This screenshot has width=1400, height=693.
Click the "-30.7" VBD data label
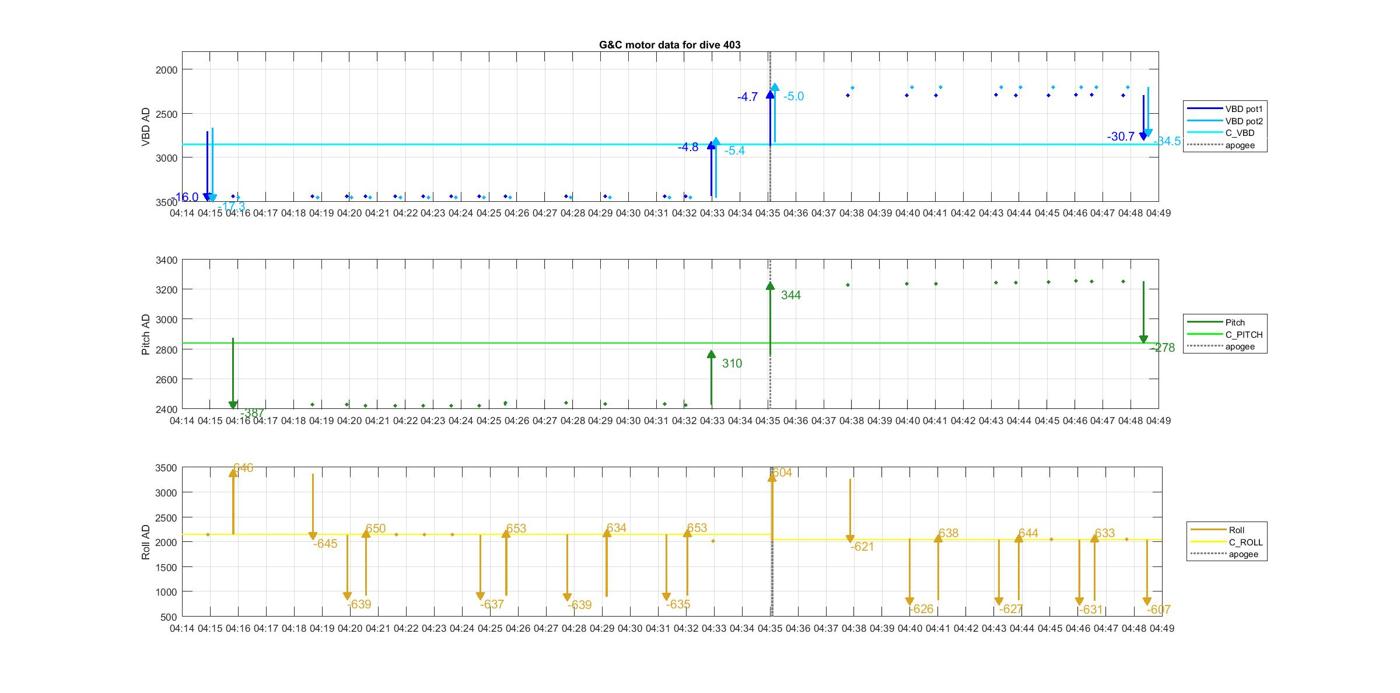(1121, 137)
